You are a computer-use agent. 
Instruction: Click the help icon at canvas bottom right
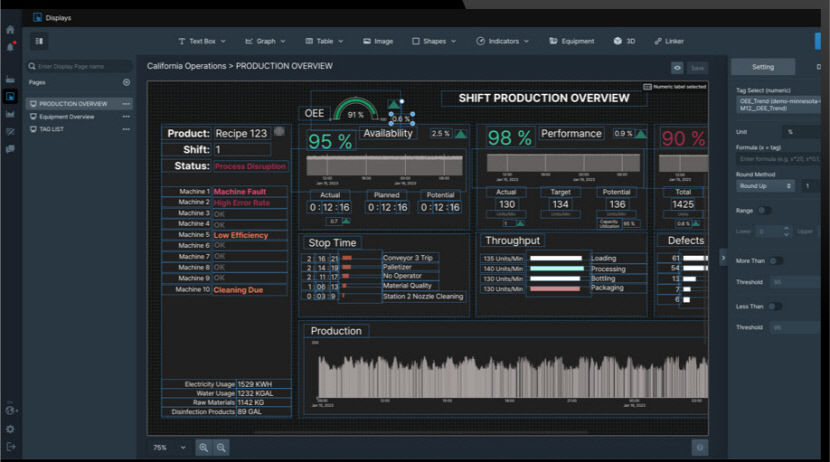(700, 448)
